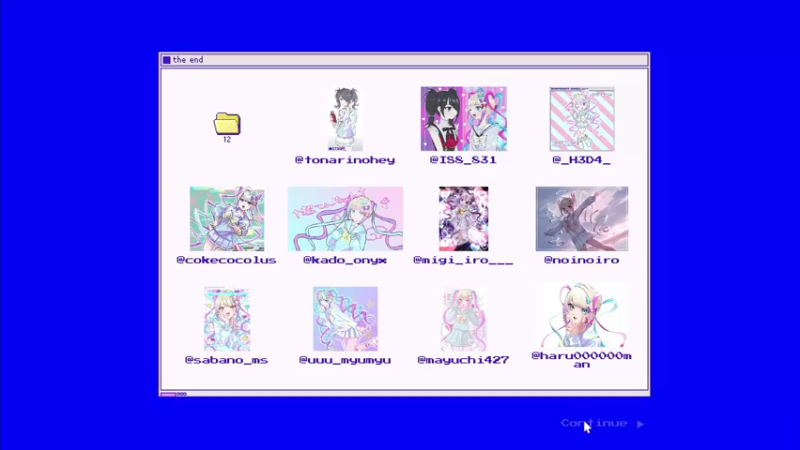Open the @migi_iro___ artwork thumbnail
This screenshot has height=450, width=800.
(464, 219)
